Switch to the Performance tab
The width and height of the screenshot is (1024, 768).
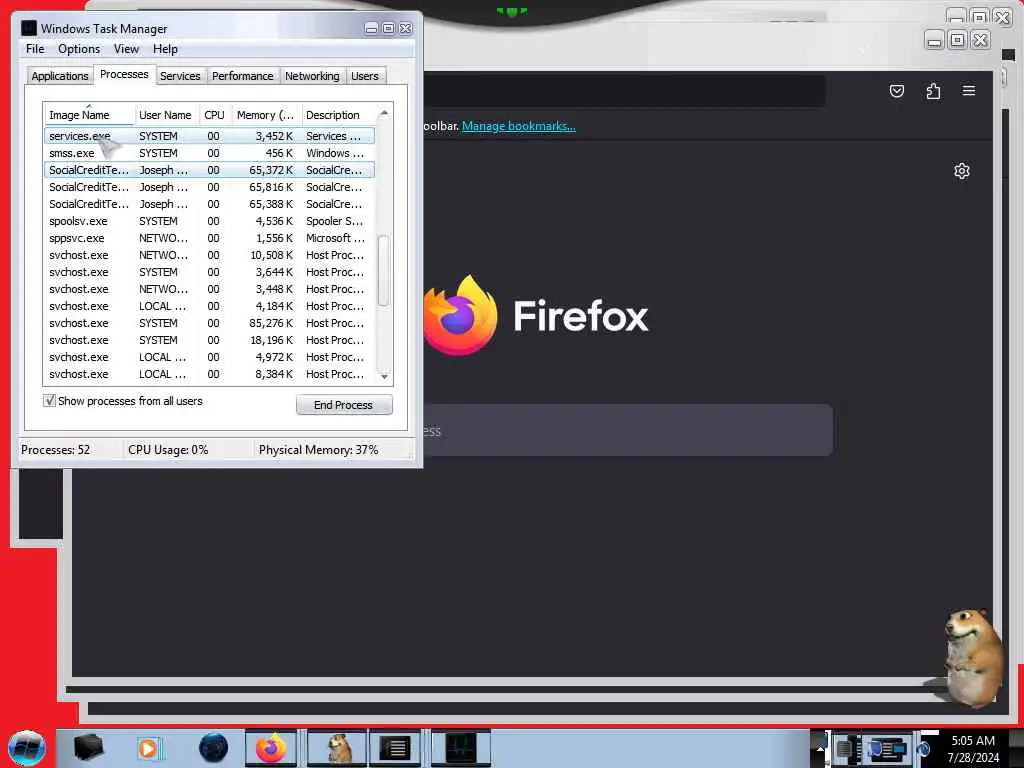(x=243, y=76)
